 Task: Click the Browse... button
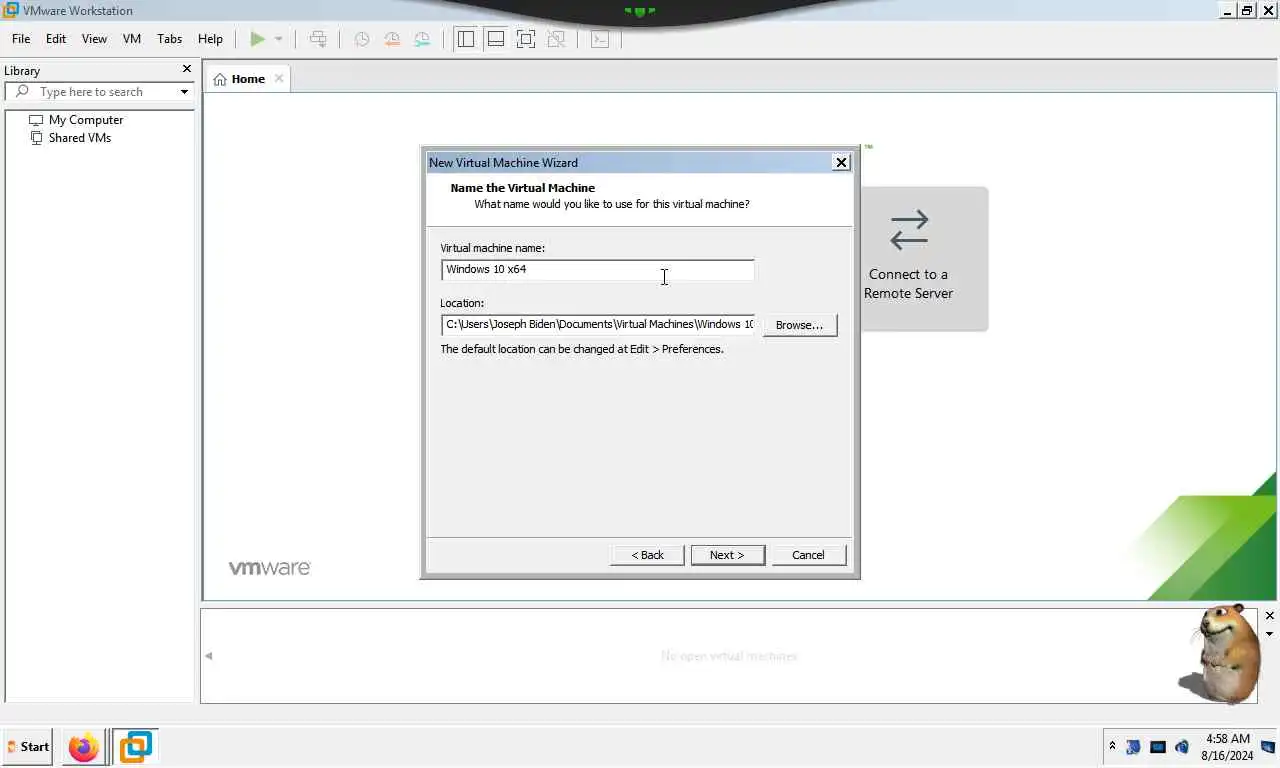coord(799,325)
